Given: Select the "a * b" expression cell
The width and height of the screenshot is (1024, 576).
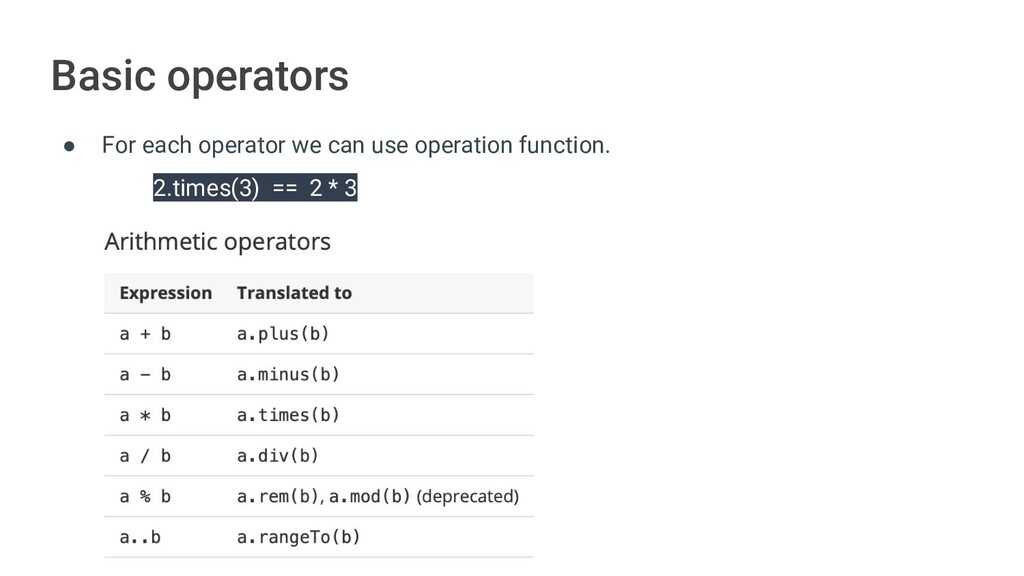Looking at the screenshot, I should [145, 415].
